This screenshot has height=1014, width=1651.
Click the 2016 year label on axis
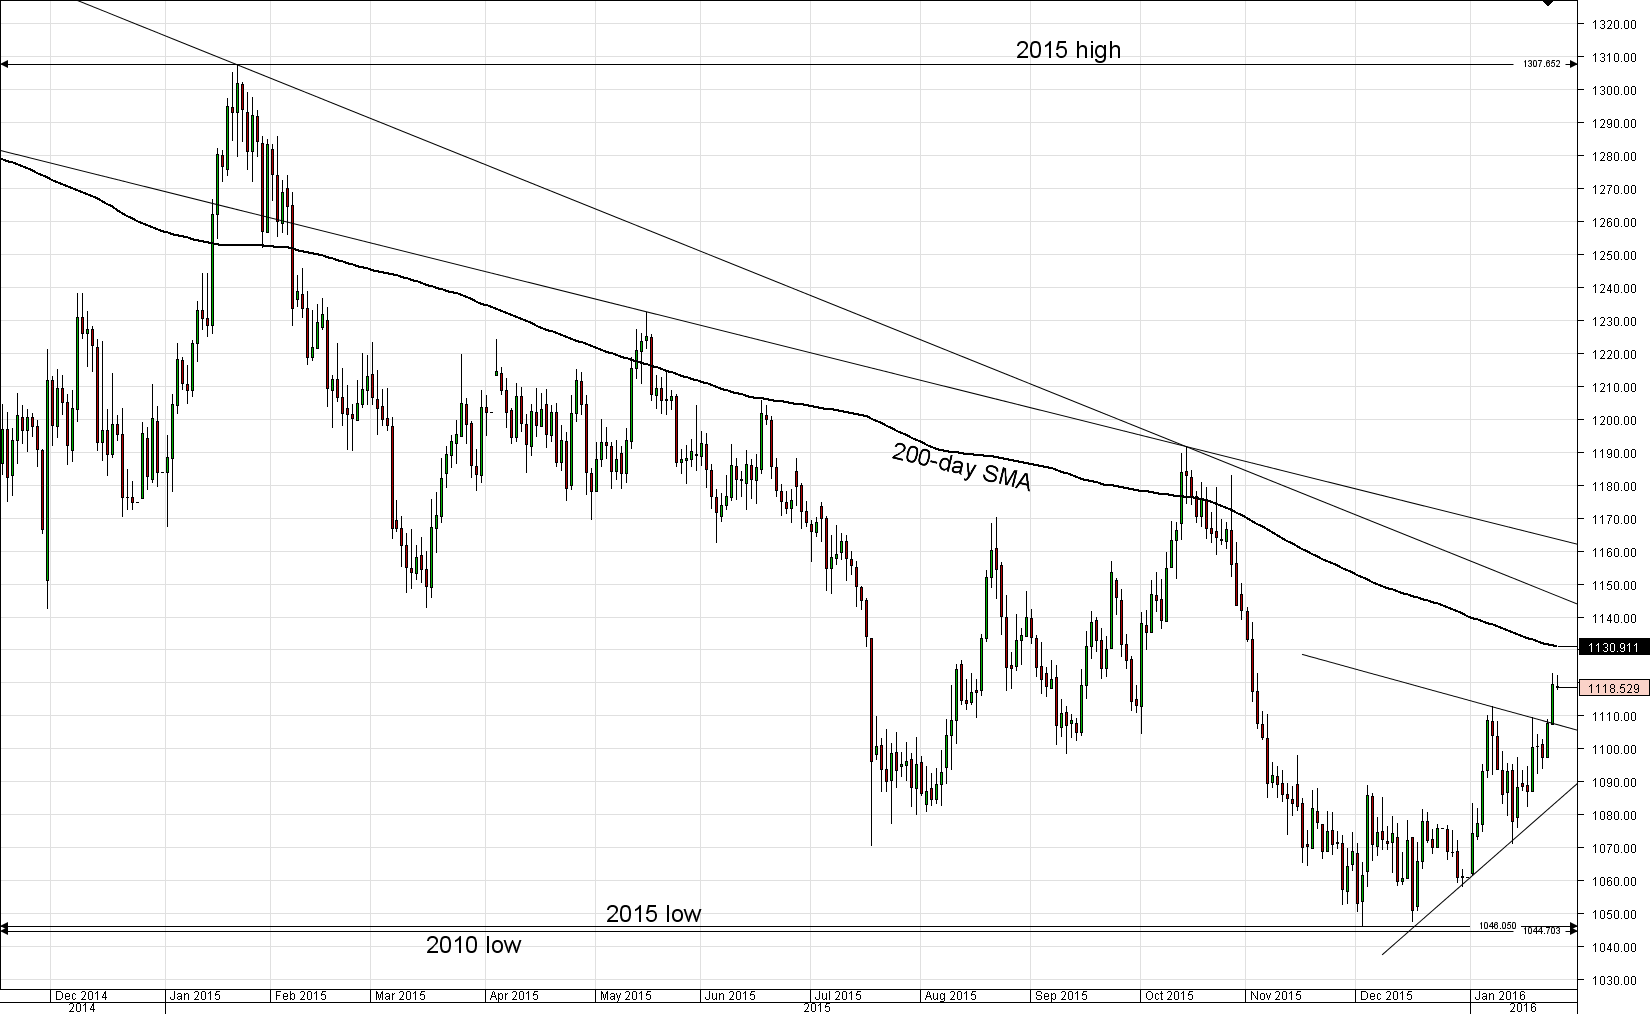click(1522, 1008)
